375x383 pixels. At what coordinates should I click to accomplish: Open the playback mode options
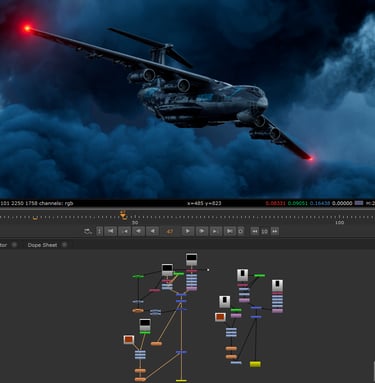pos(88,231)
